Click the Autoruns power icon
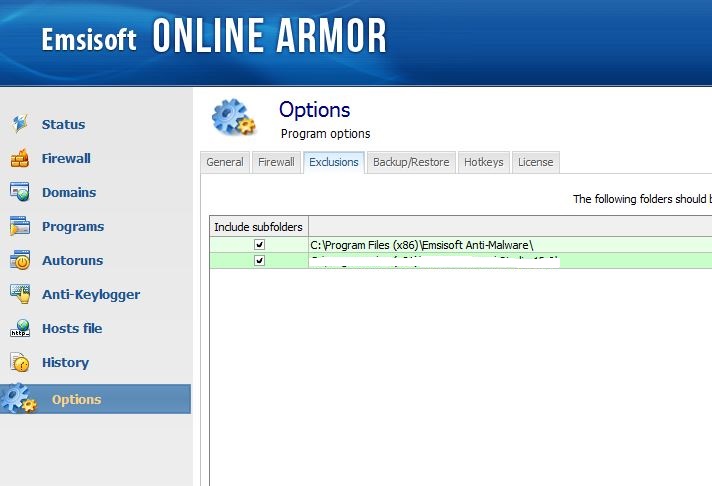This screenshot has width=712, height=486. tap(20, 260)
